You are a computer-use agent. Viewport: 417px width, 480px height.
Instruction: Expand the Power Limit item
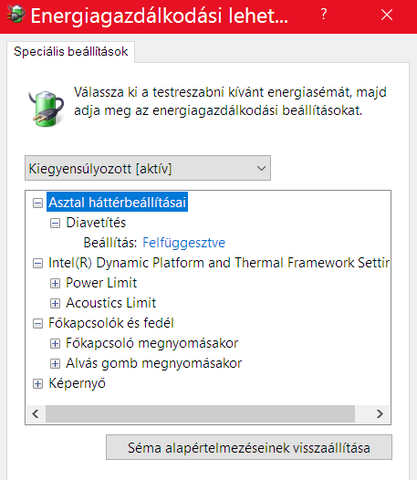(x=55, y=283)
